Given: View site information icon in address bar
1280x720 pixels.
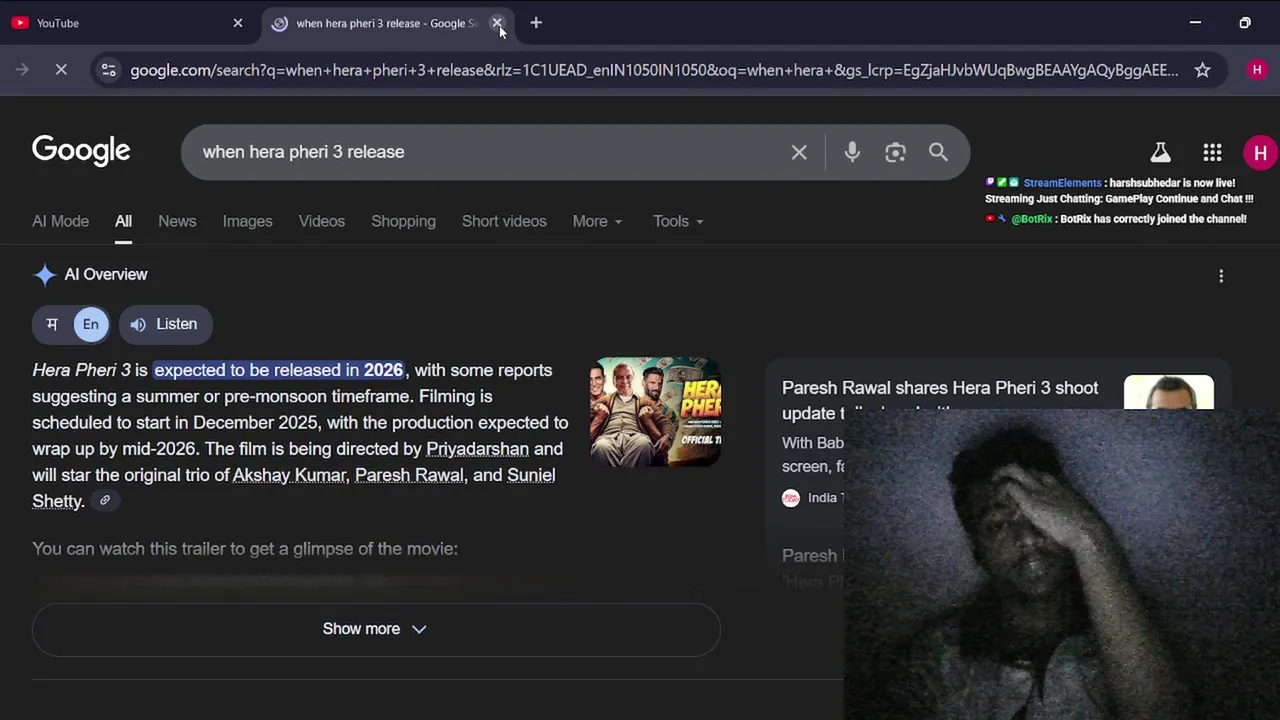Looking at the screenshot, I should click(109, 70).
